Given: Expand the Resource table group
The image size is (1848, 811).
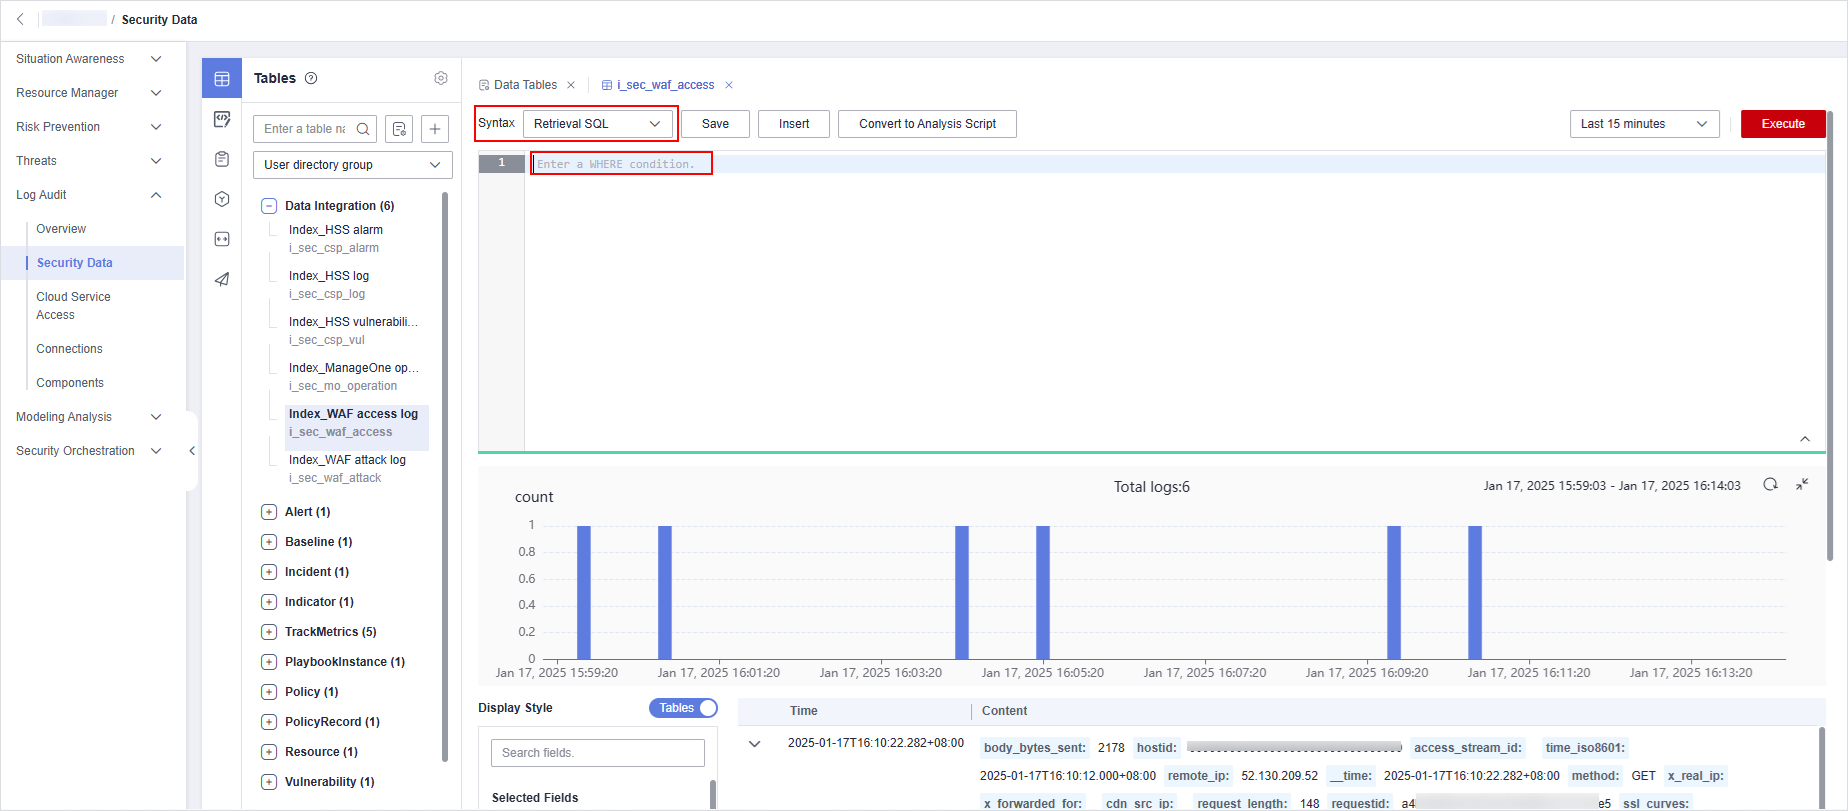Looking at the screenshot, I should click(x=268, y=752).
